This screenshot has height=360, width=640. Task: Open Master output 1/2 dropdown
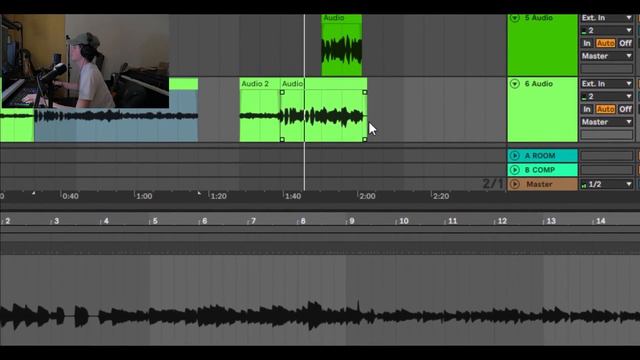click(x=607, y=184)
